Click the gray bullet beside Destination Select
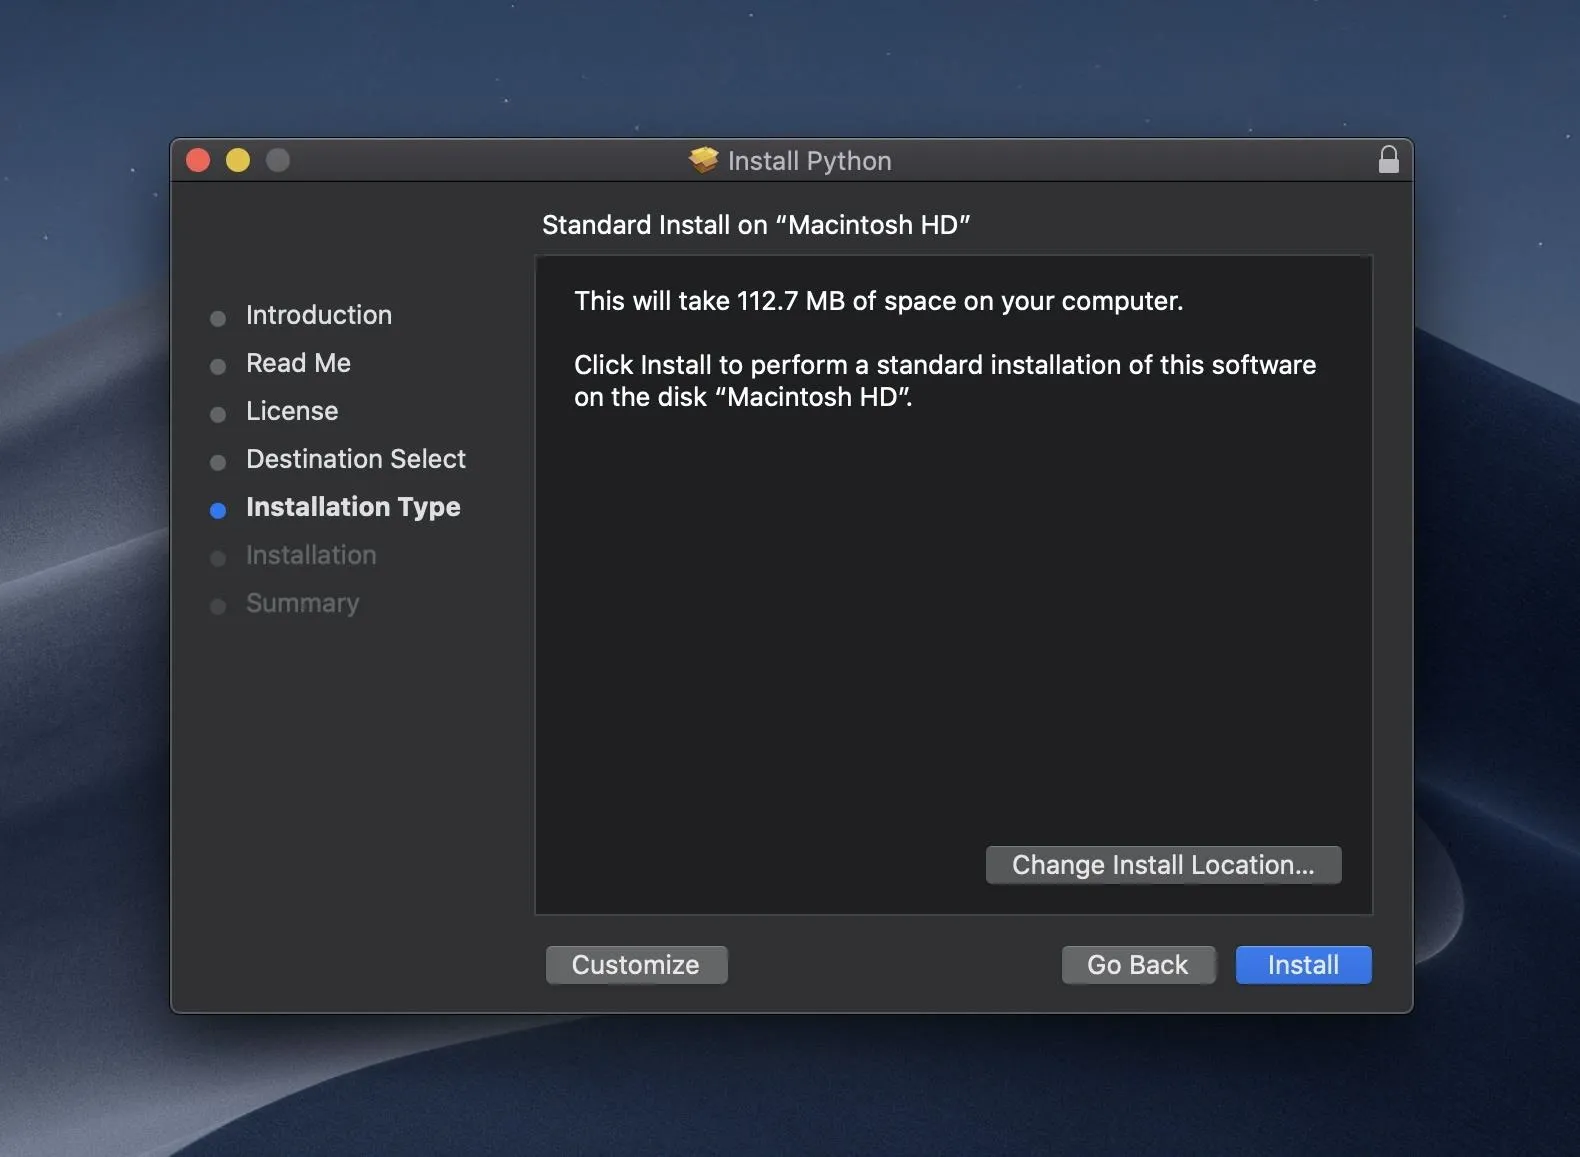This screenshot has width=1580, height=1157. (218, 463)
